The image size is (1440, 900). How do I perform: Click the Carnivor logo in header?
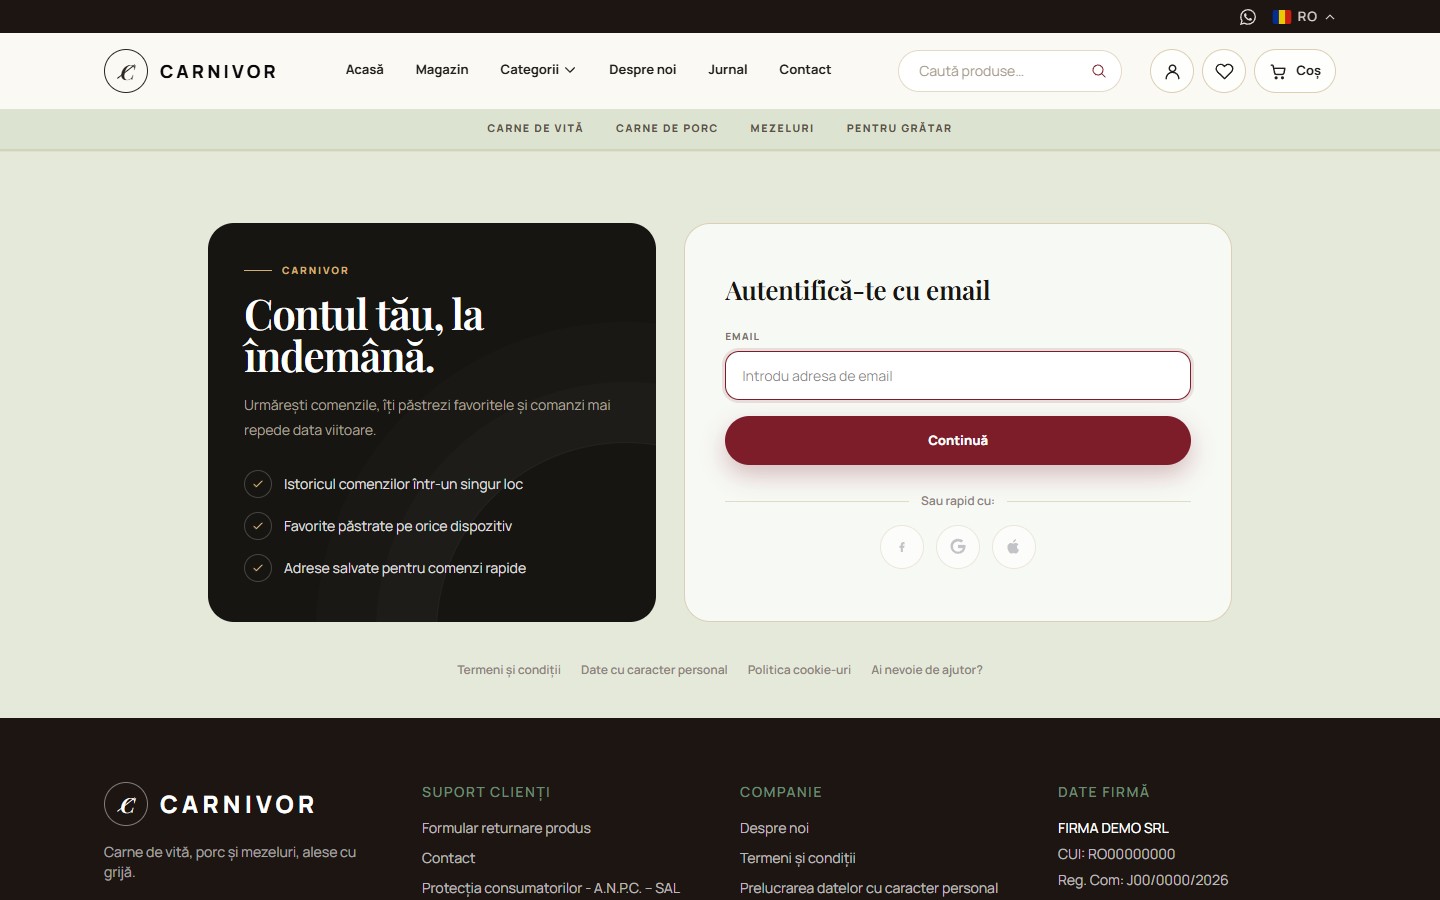(x=190, y=71)
